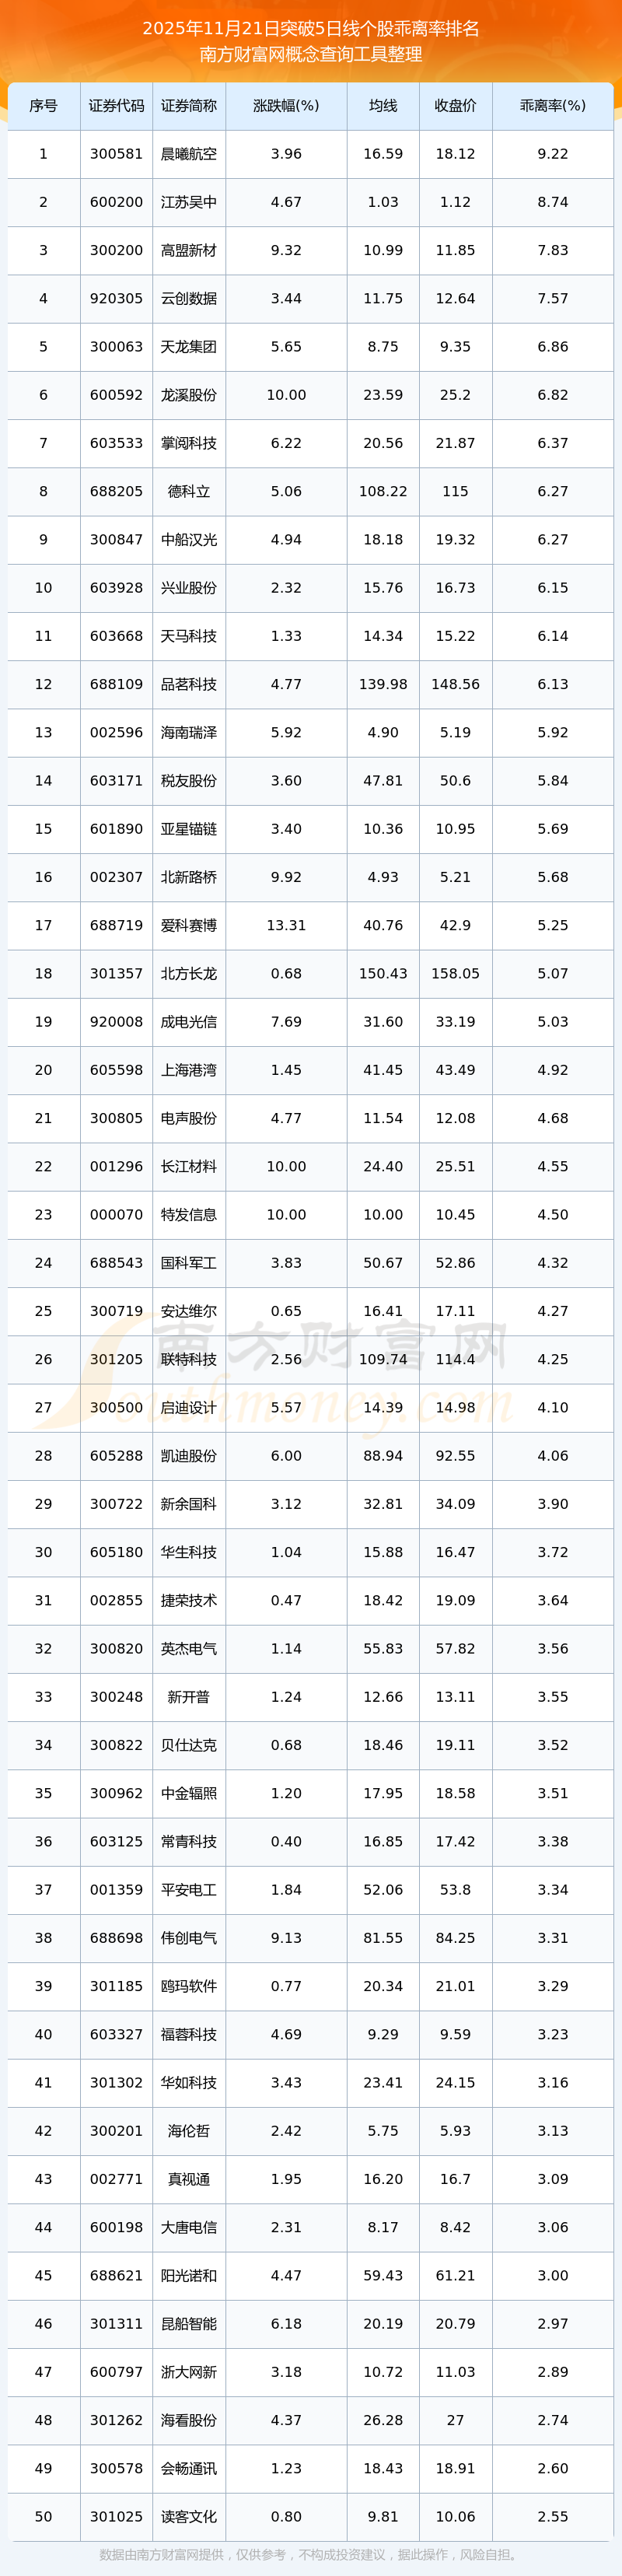Screen dimensions: 622x2576
Task: Click closing price 148.56
Action: (x=455, y=684)
